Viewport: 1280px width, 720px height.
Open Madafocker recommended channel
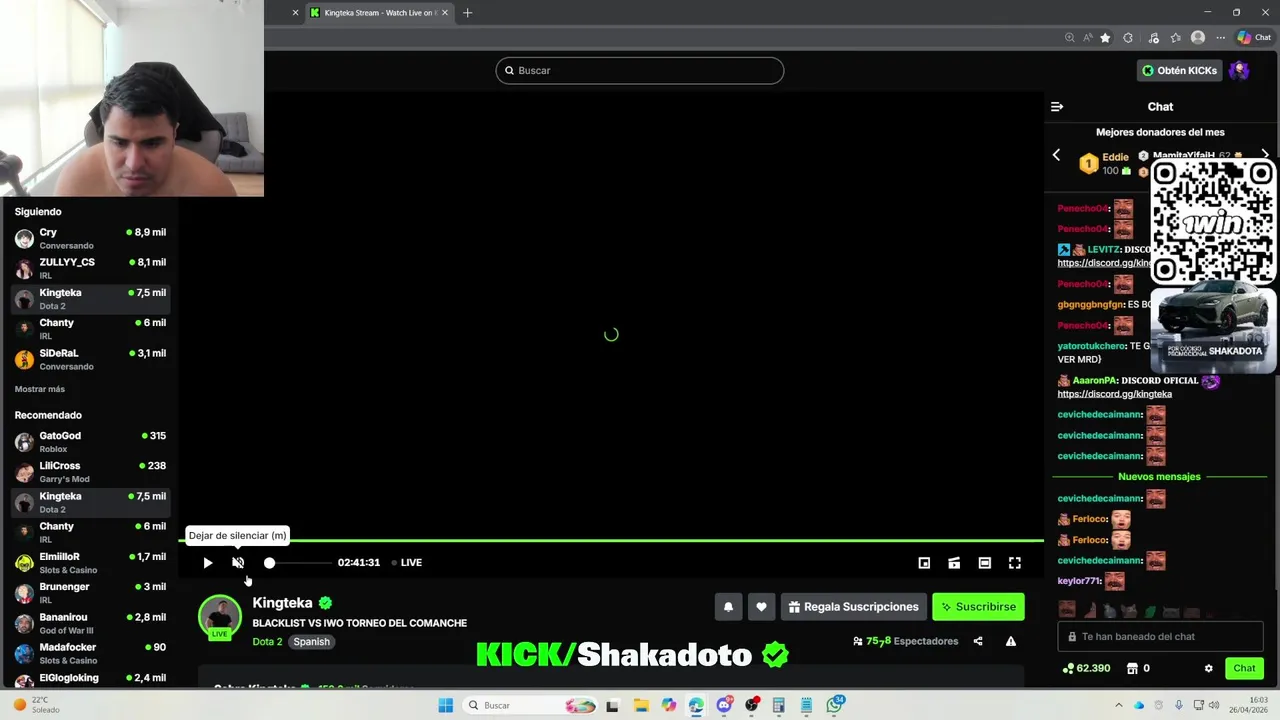click(90, 653)
